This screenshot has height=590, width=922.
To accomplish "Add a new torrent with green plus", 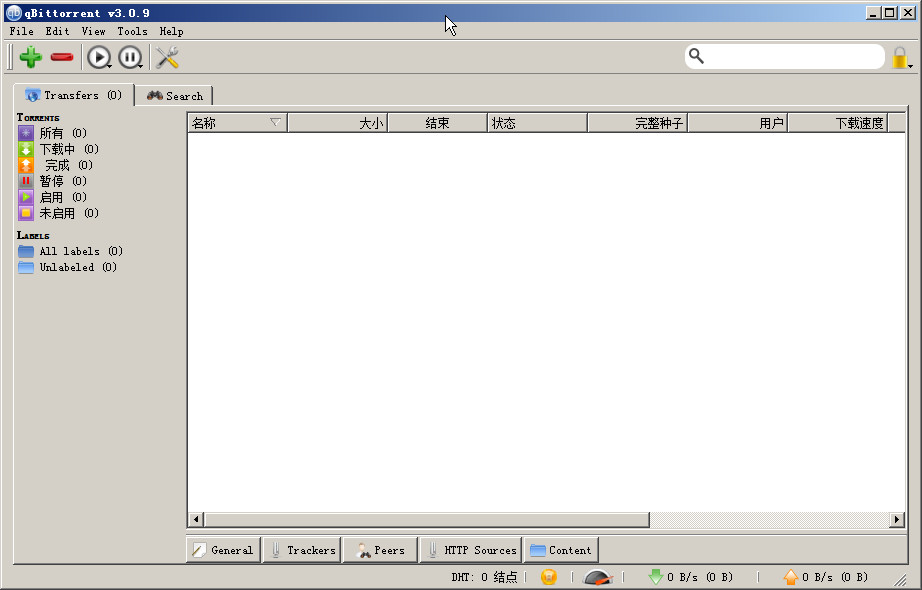I will (31, 57).
